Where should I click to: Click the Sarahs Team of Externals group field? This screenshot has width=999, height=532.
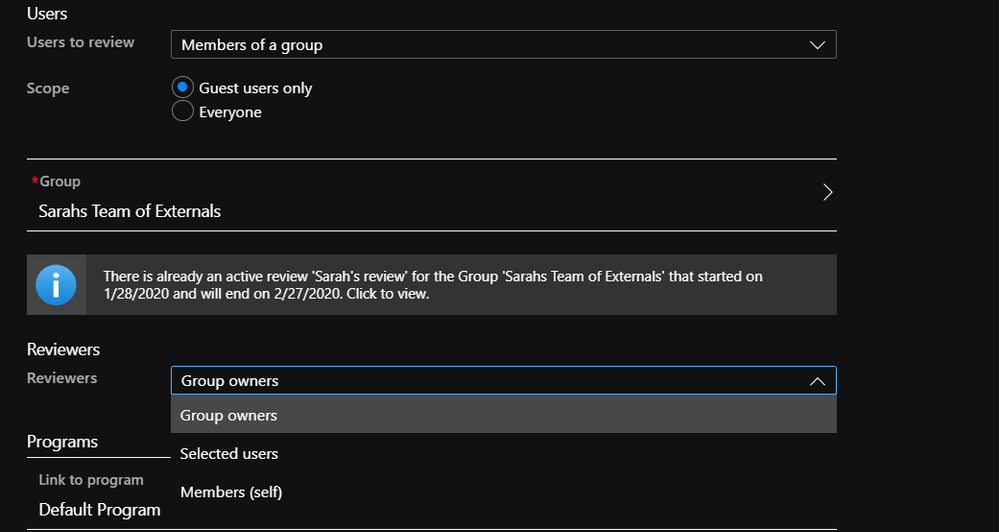130,211
